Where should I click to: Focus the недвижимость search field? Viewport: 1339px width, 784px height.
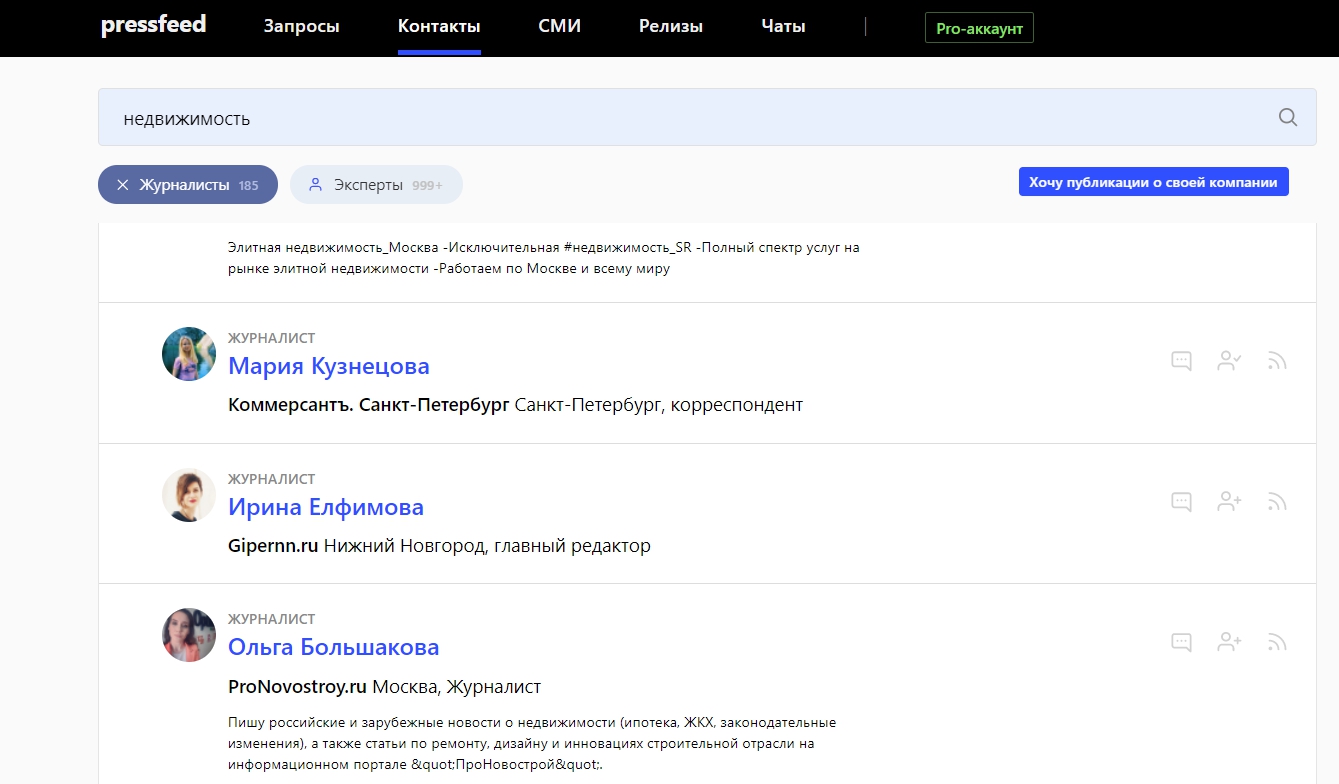(x=680, y=119)
